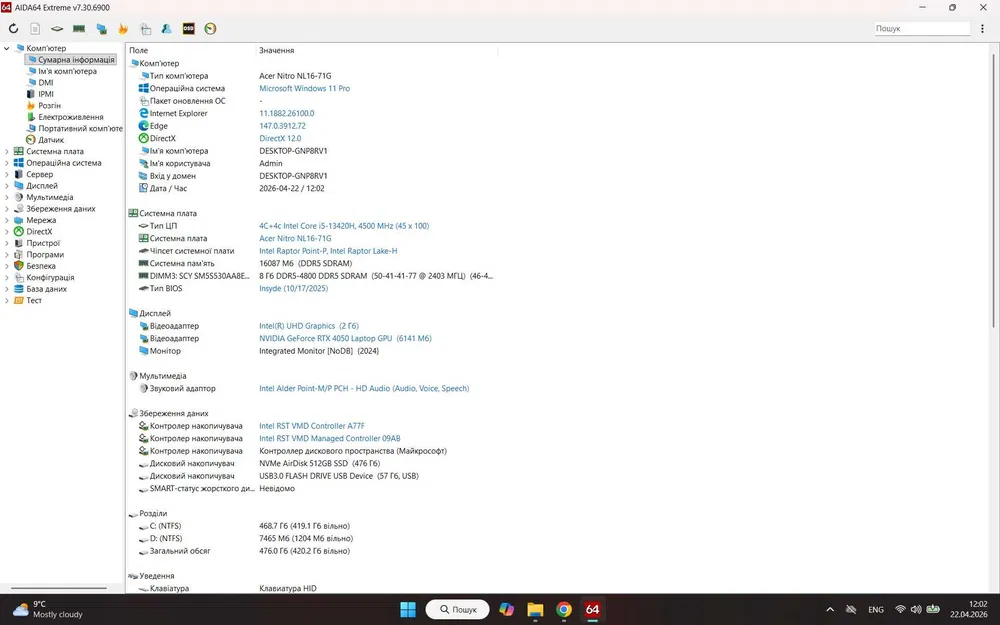Viewport: 1000px width, 625px height.
Task: Click the tree pane horizontal scrollbar
Action: point(59,587)
